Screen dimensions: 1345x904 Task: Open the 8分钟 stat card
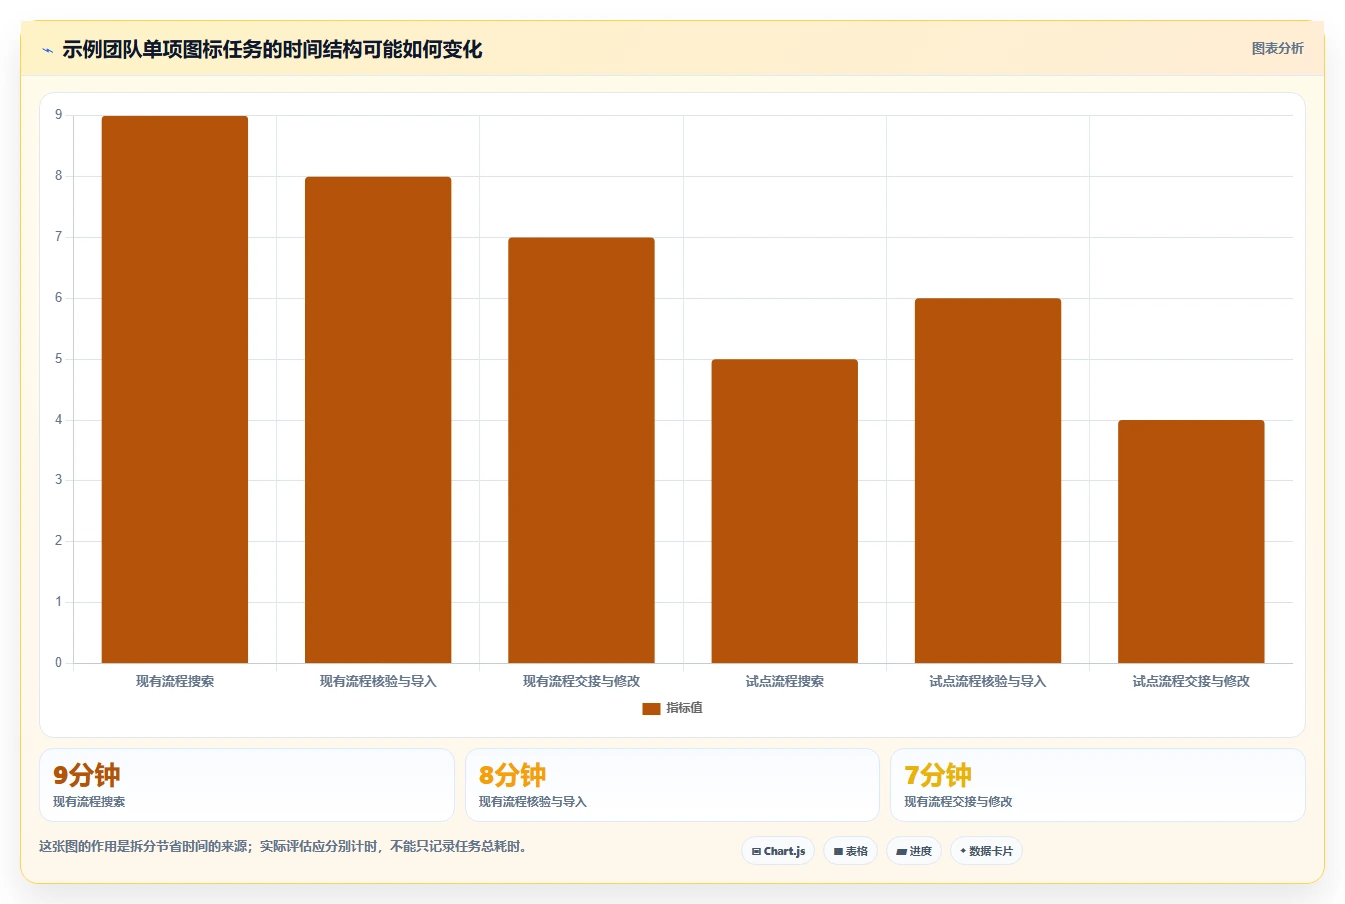672,785
